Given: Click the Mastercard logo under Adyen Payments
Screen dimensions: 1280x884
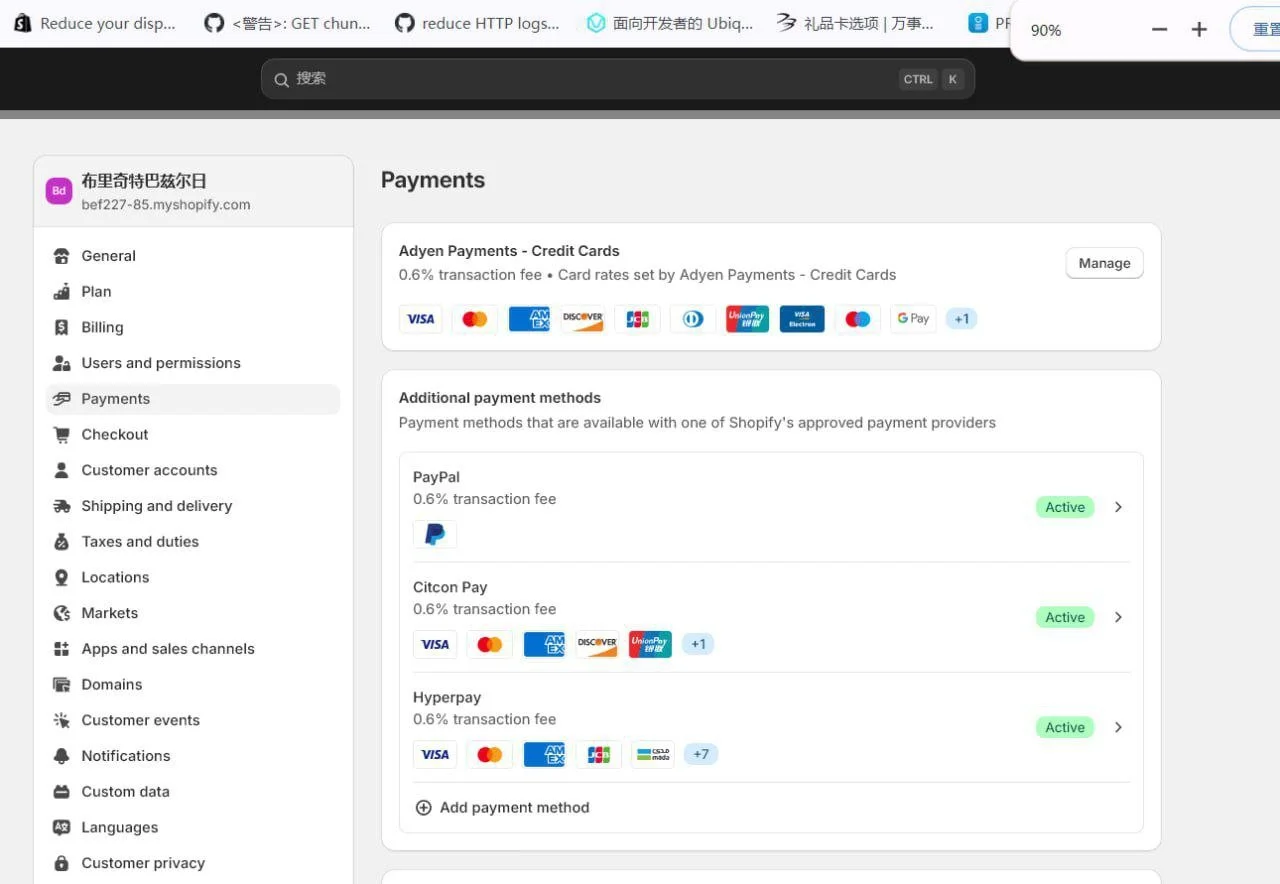Looking at the screenshot, I should (475, 319).
